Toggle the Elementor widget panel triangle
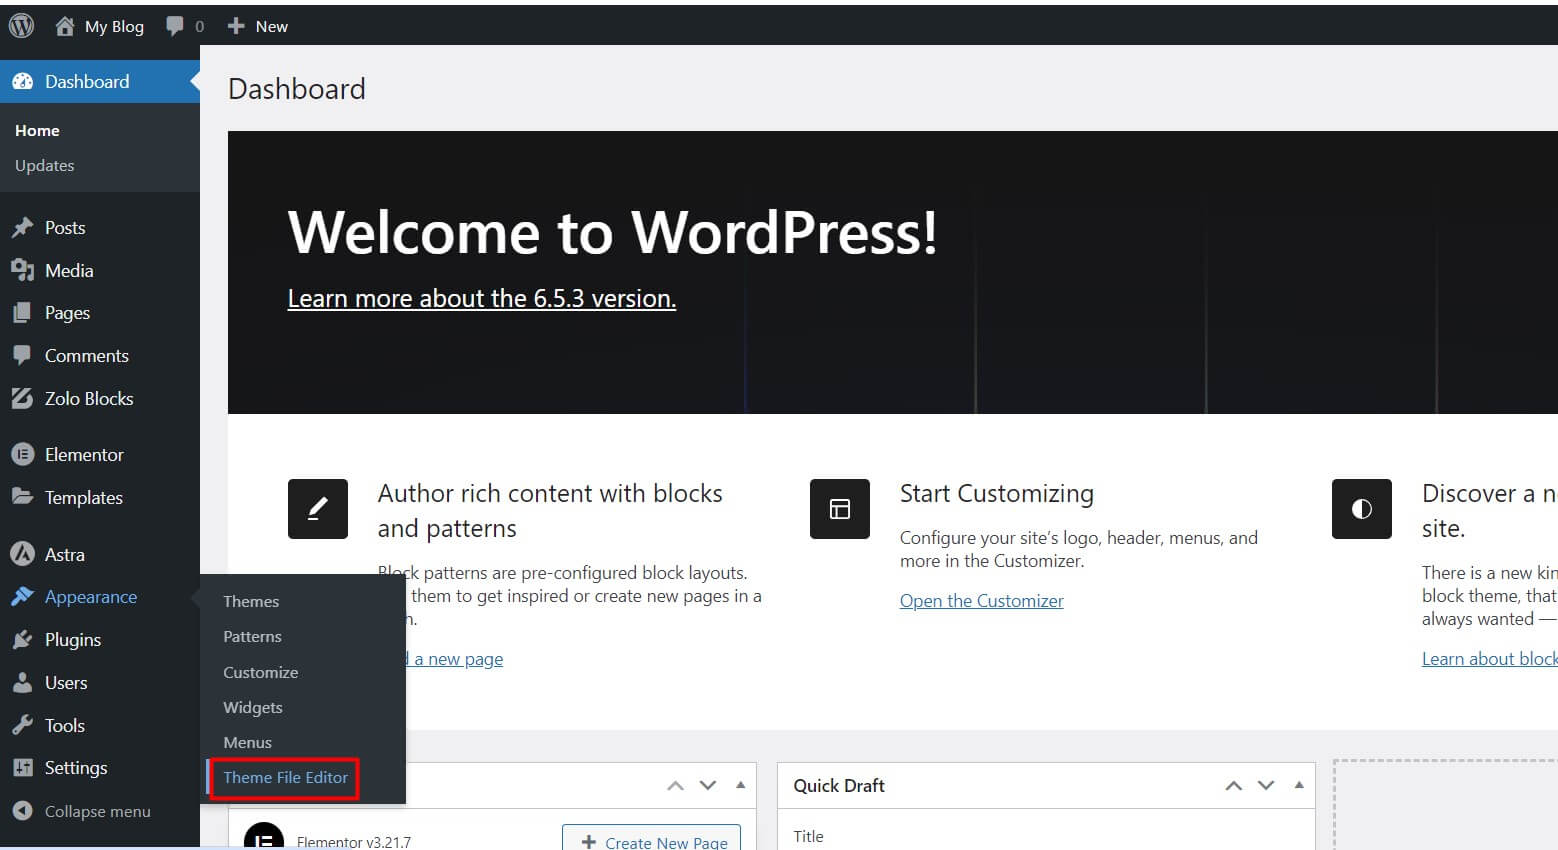 [x=740, y=785]
